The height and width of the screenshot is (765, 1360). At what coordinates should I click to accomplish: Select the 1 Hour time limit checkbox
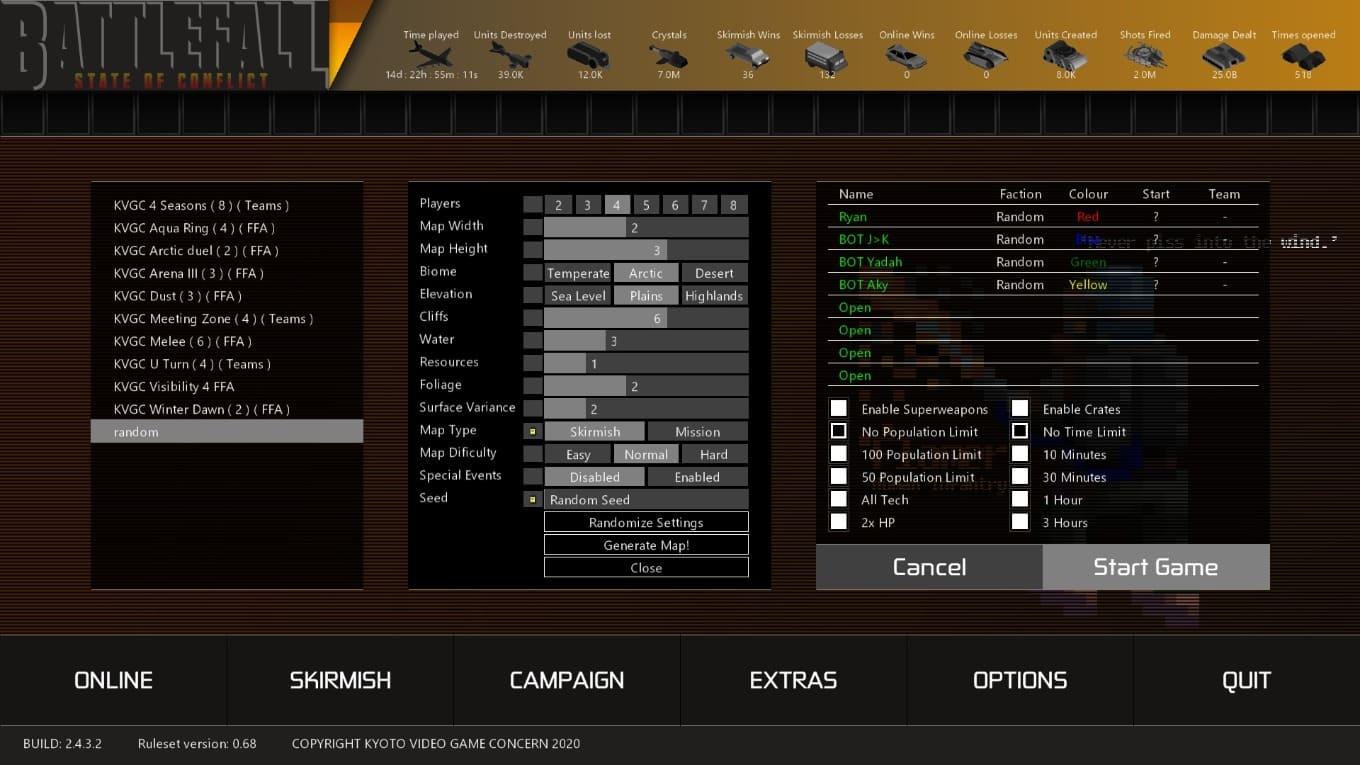pyautogui.click(x=1020, y=499)
